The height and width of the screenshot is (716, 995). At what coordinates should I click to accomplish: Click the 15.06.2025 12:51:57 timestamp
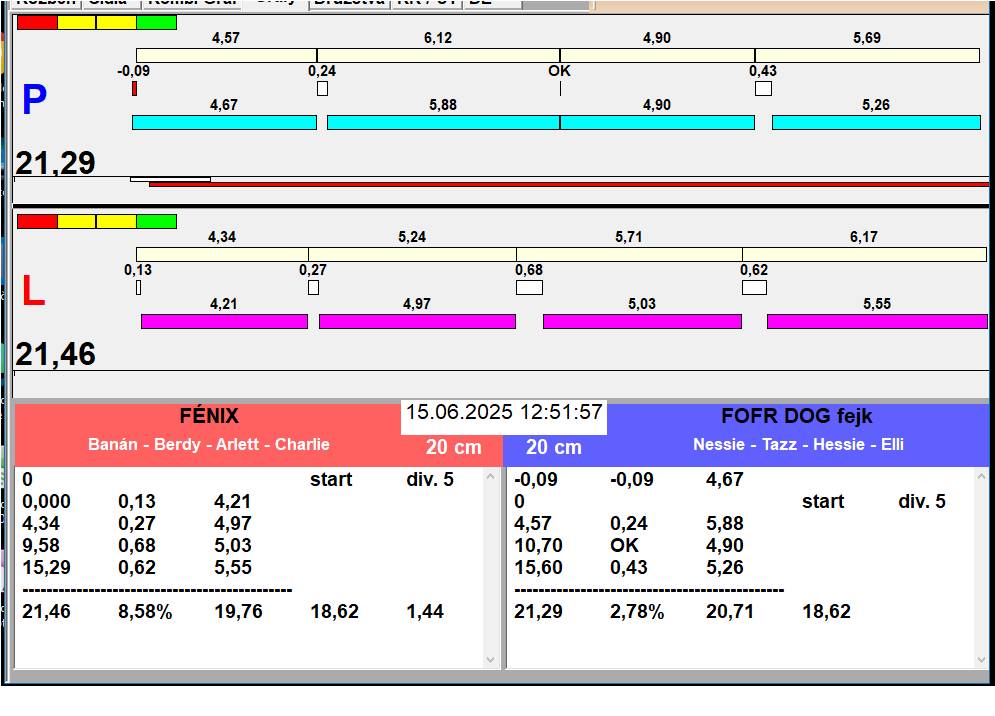(503, 413)
